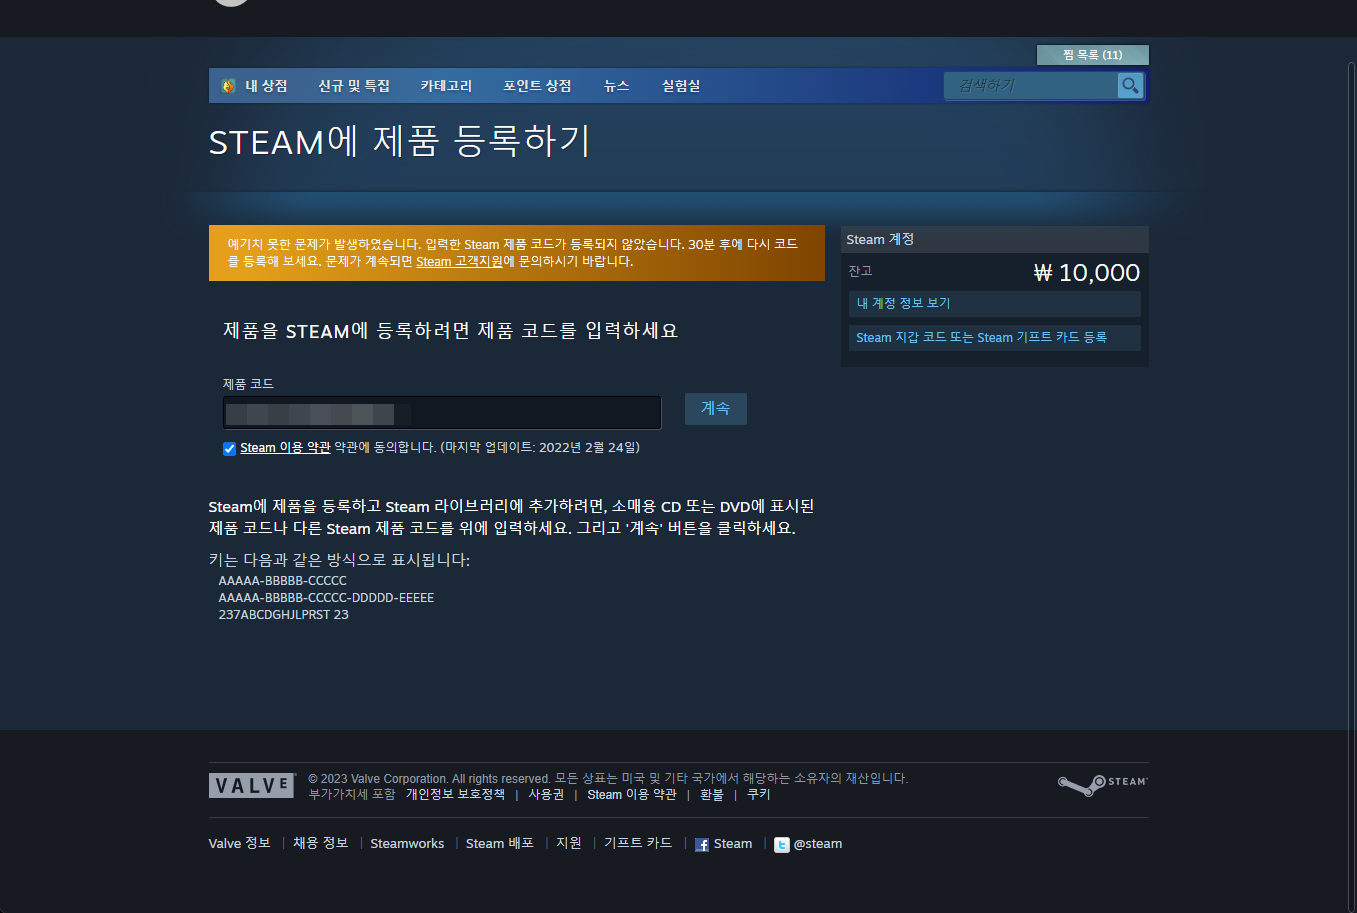Open Steam 이용 약관 link beside checkbox
The image size is (1357, 913).
285,448
